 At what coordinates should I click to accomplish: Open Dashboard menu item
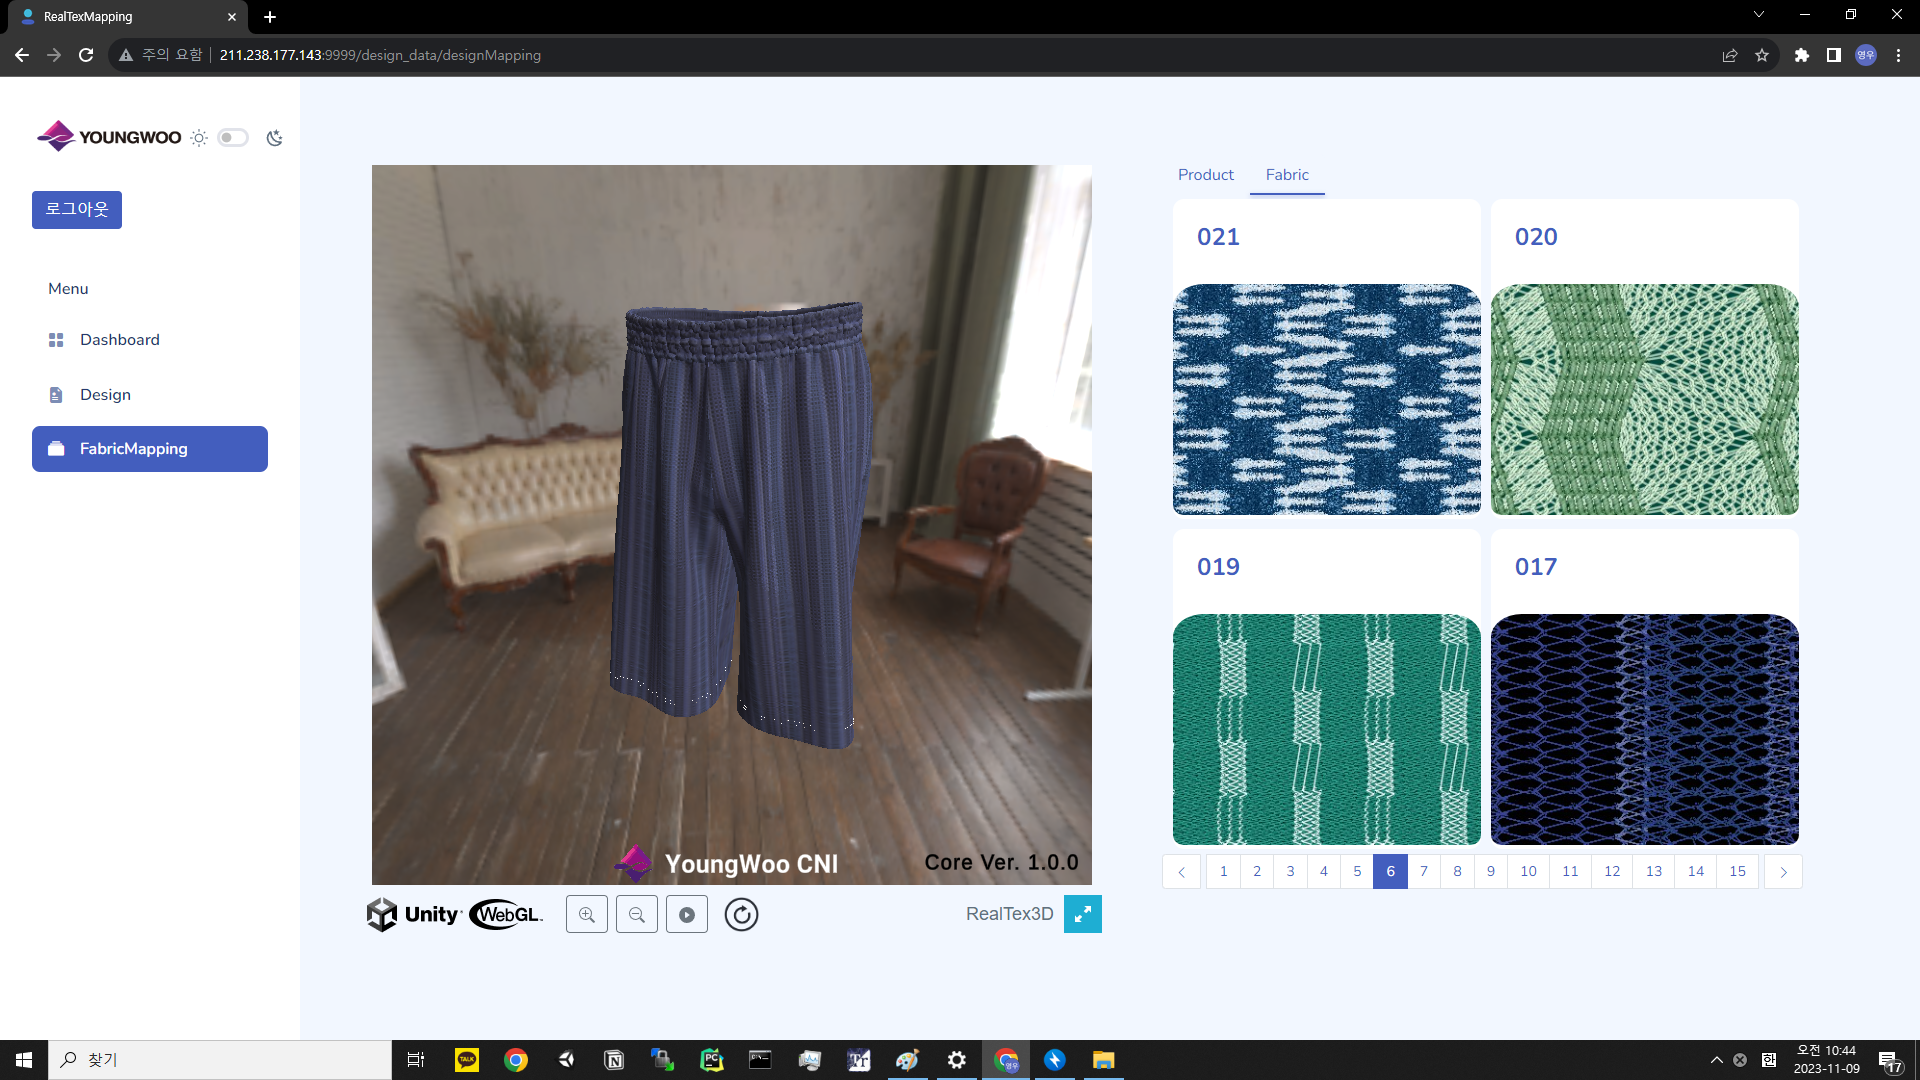[x=119, y=340]
